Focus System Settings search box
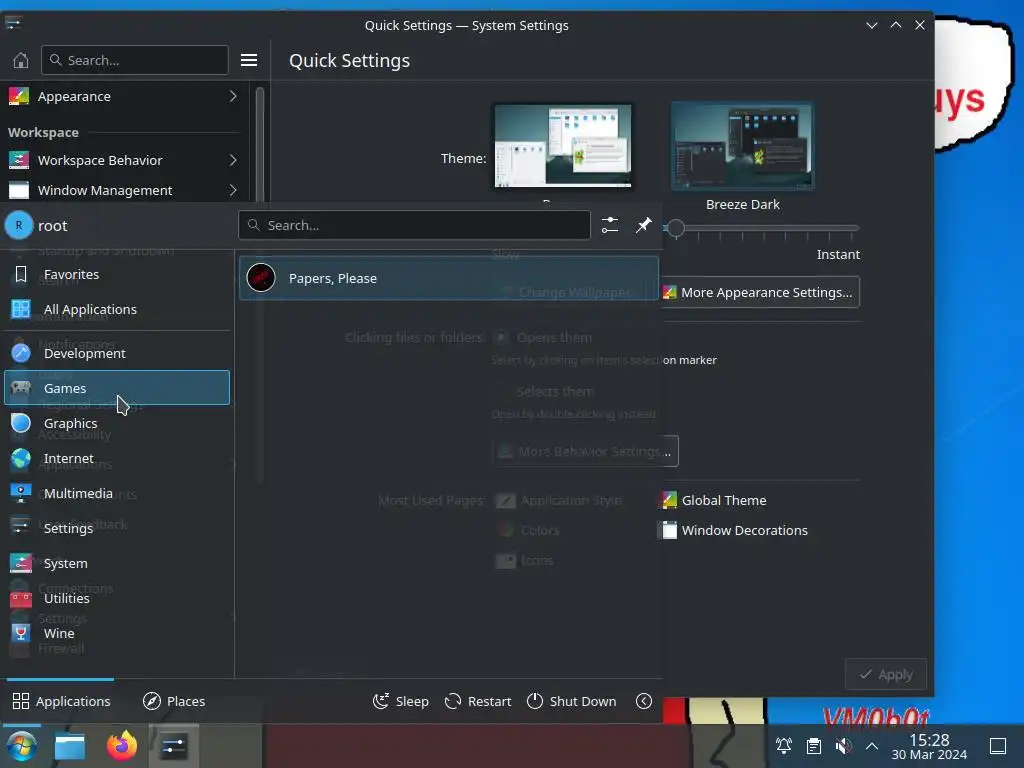 click(x=135, y=60)
